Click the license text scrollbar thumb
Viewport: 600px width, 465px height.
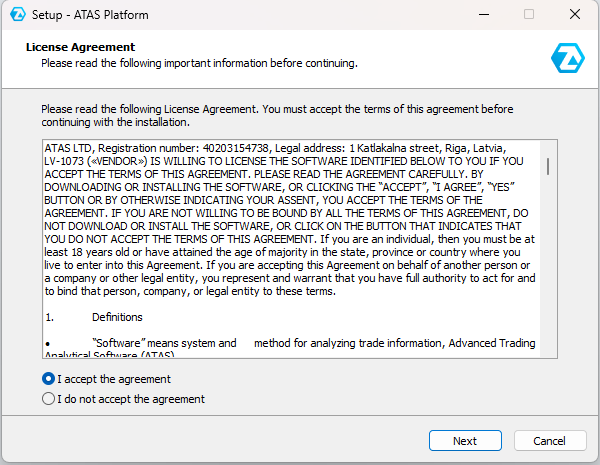[548, 166]
